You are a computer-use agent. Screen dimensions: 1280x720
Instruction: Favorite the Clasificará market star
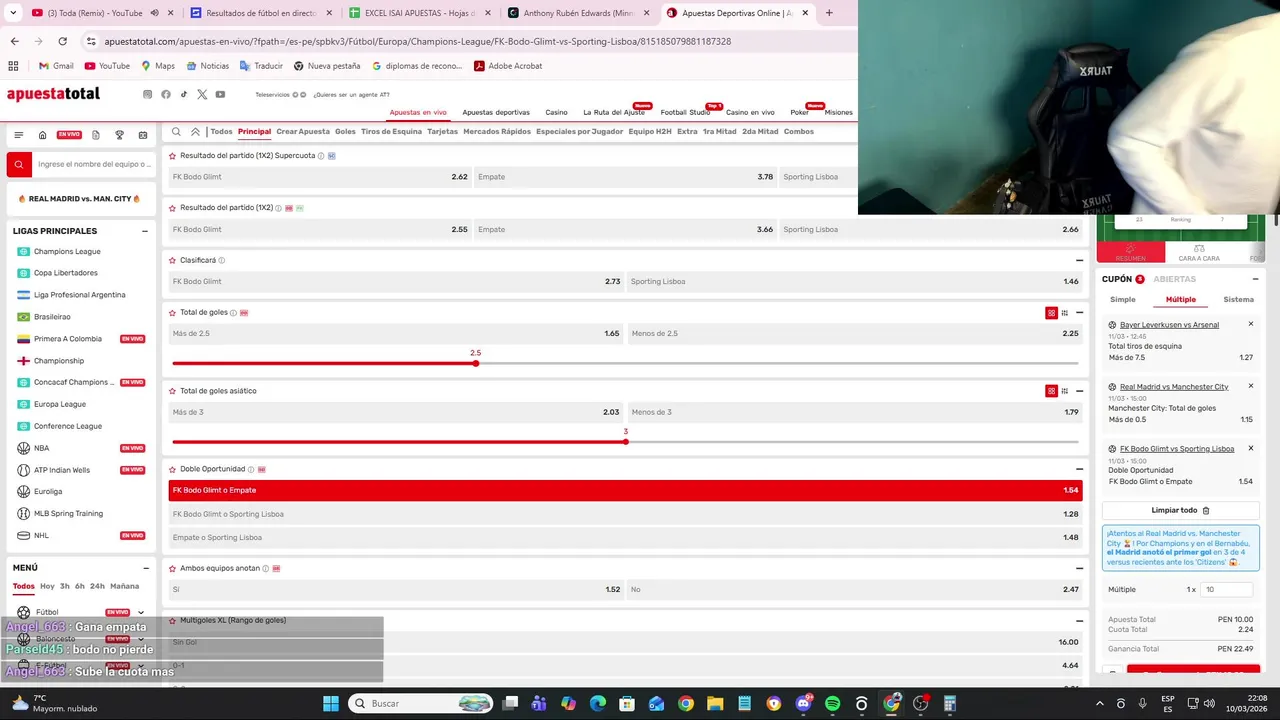click(172, 260)
